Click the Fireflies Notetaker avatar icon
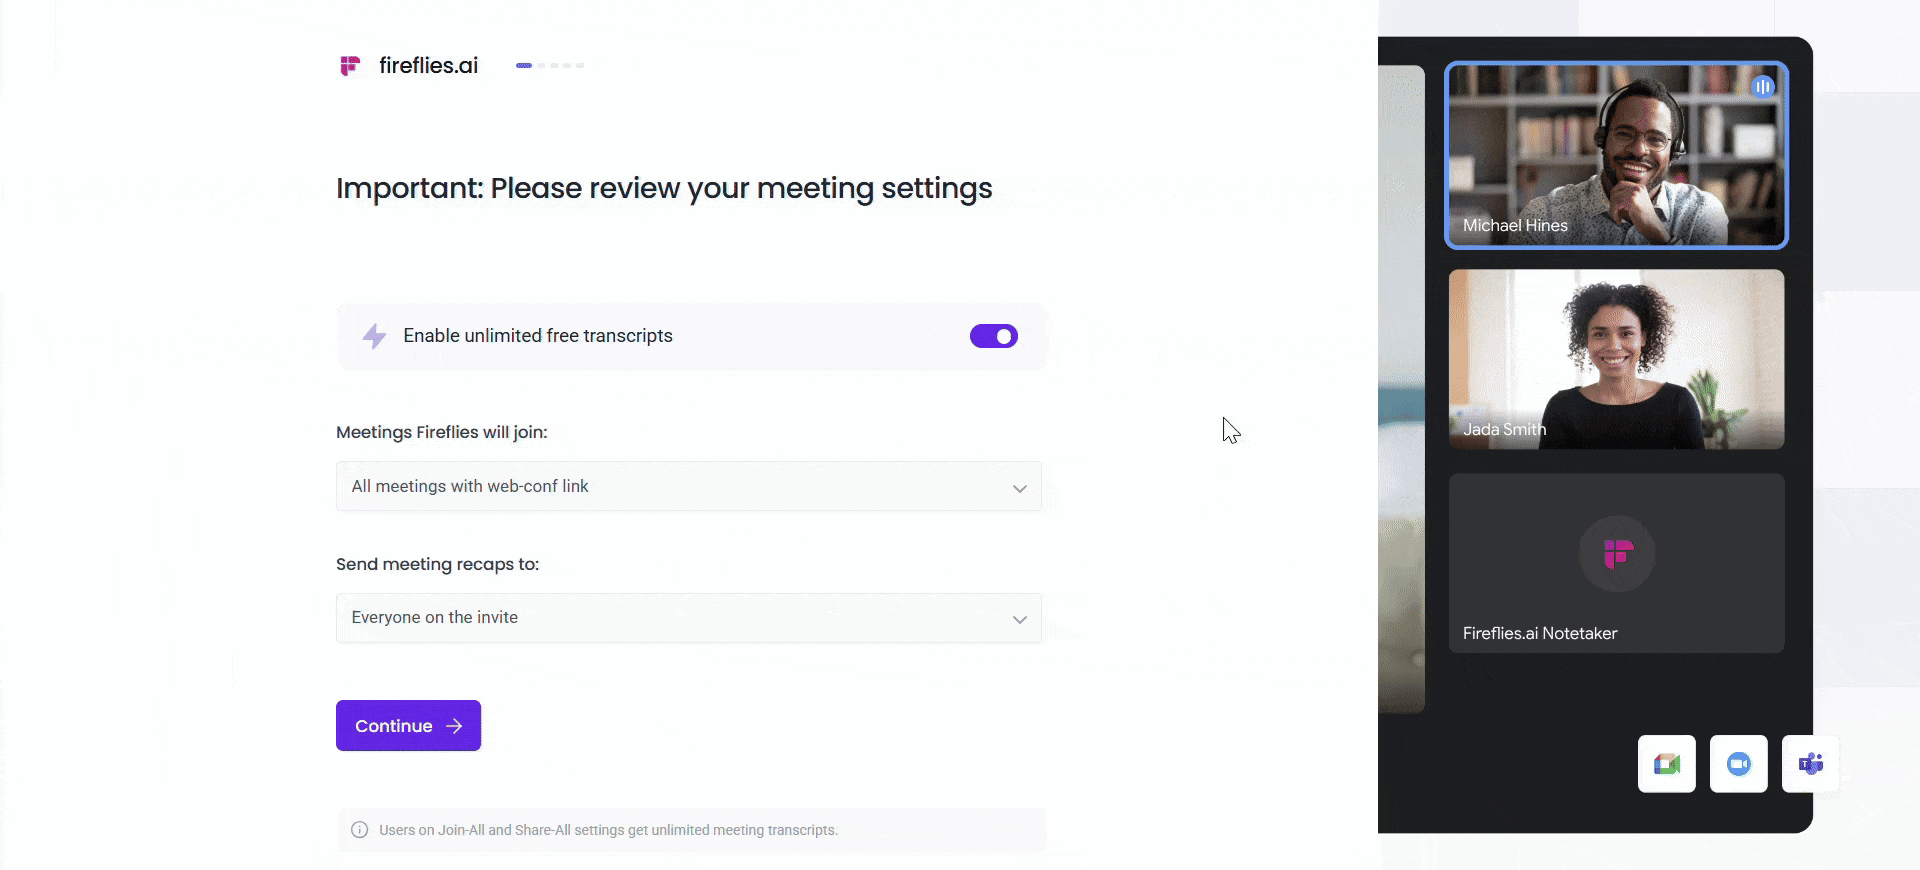The height and width of the screenshot is (870, 1920). click(x=1617, y=553)
